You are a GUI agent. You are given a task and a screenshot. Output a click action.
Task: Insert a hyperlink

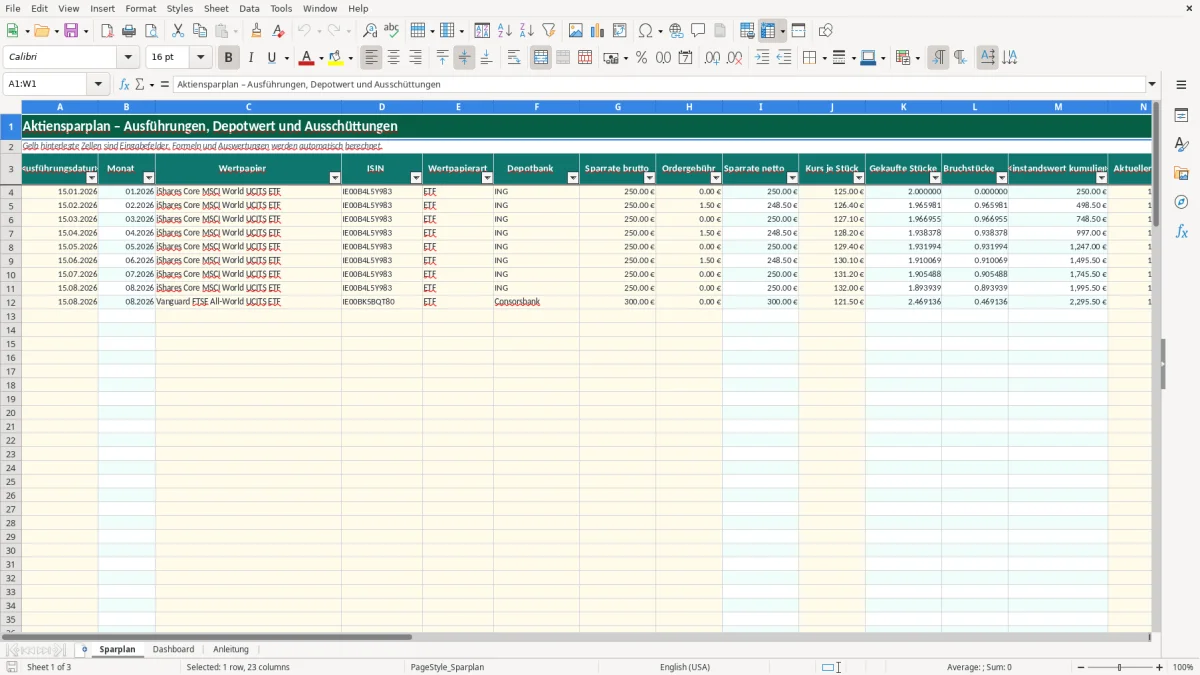tap(676, 31)
